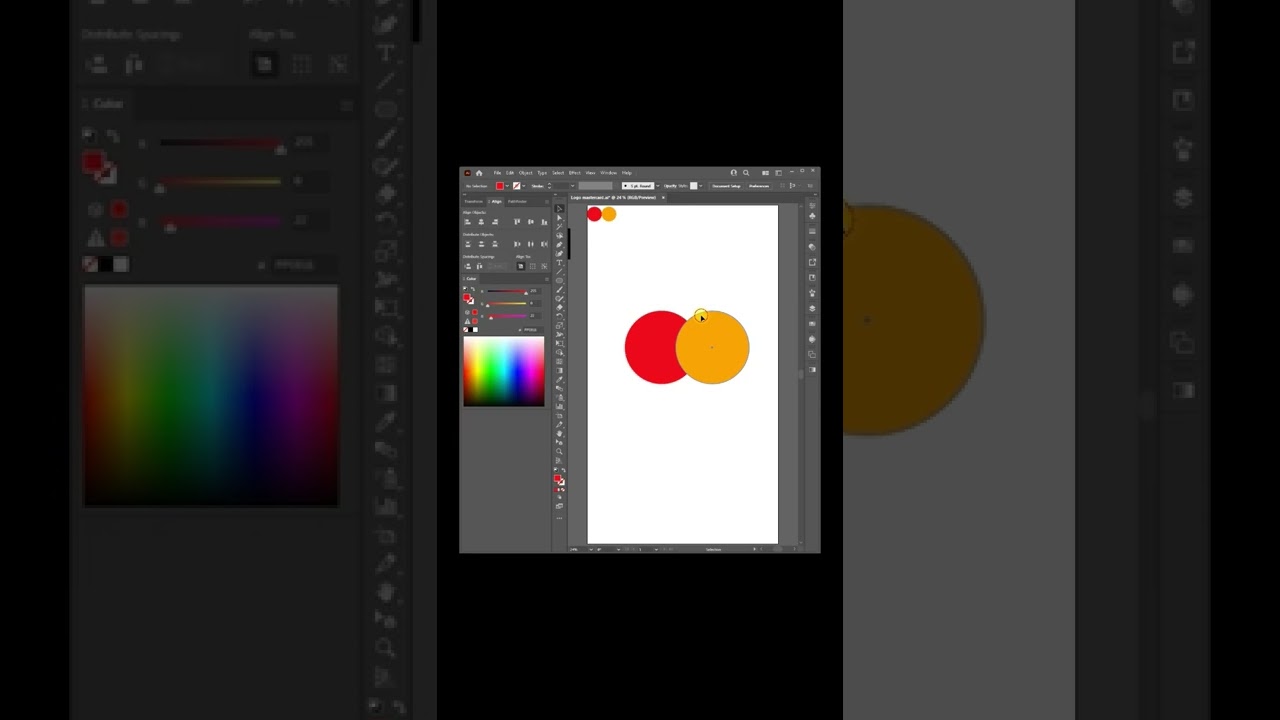Open the Window menu
Viewport: 1280px width, 720px height.
[608, 173]
